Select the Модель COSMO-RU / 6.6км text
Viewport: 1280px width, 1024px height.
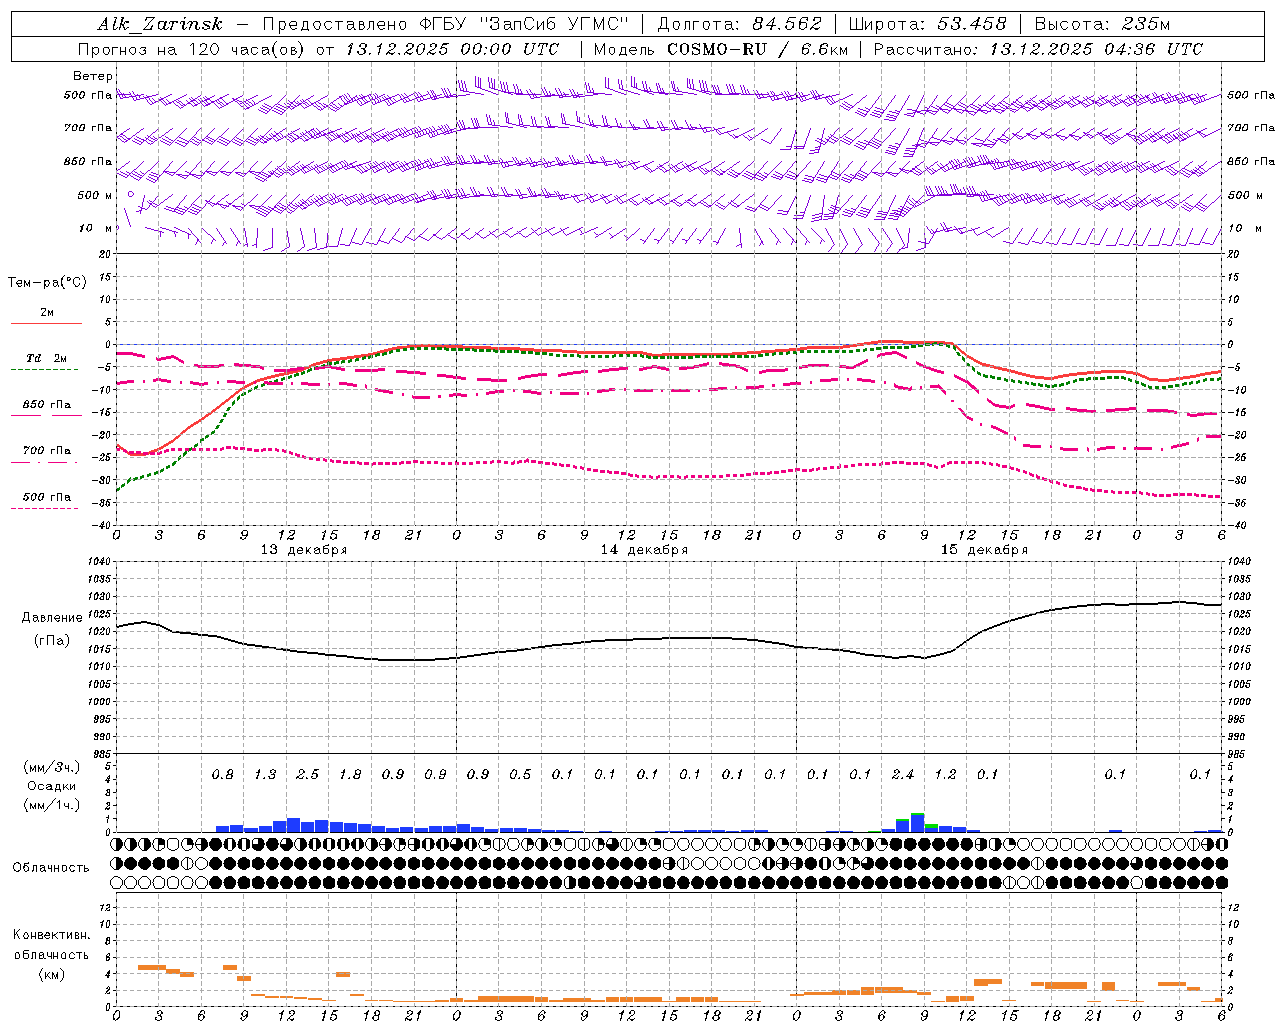tap(720, 48)
